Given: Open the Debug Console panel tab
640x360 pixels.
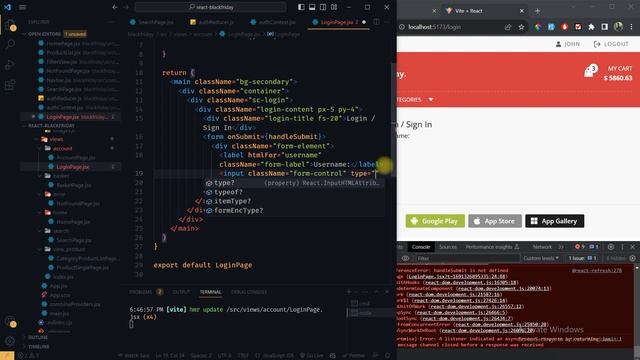Looking at the screenshot, I should pyautogui.click(x=249, y=292).
